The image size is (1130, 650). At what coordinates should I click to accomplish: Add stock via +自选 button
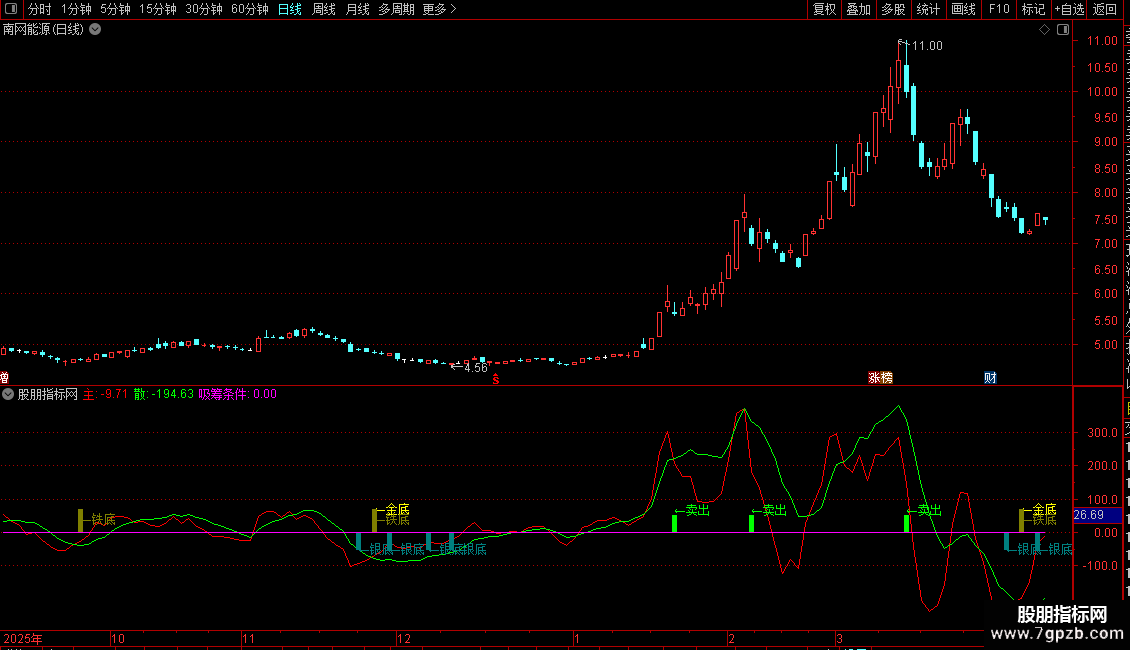[1069, 9]
